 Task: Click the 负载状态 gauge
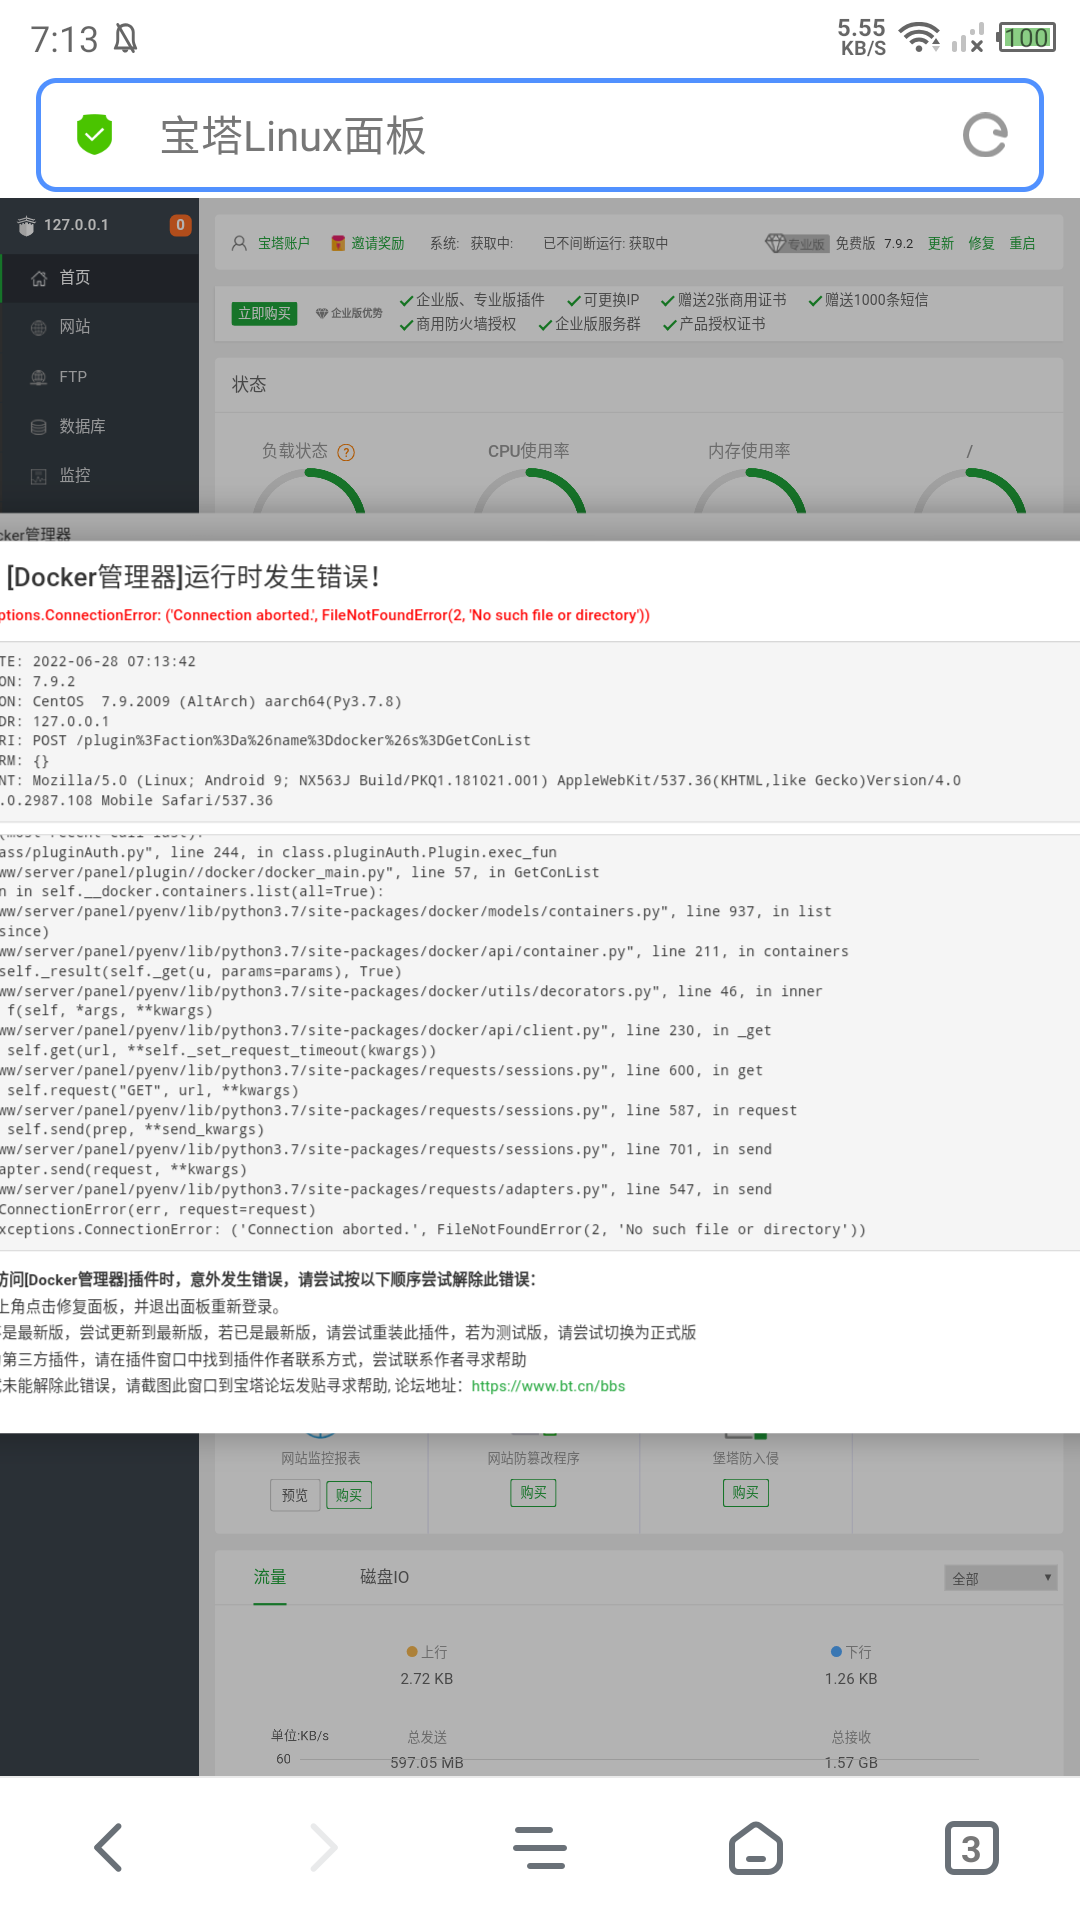(x=309, y=492)
